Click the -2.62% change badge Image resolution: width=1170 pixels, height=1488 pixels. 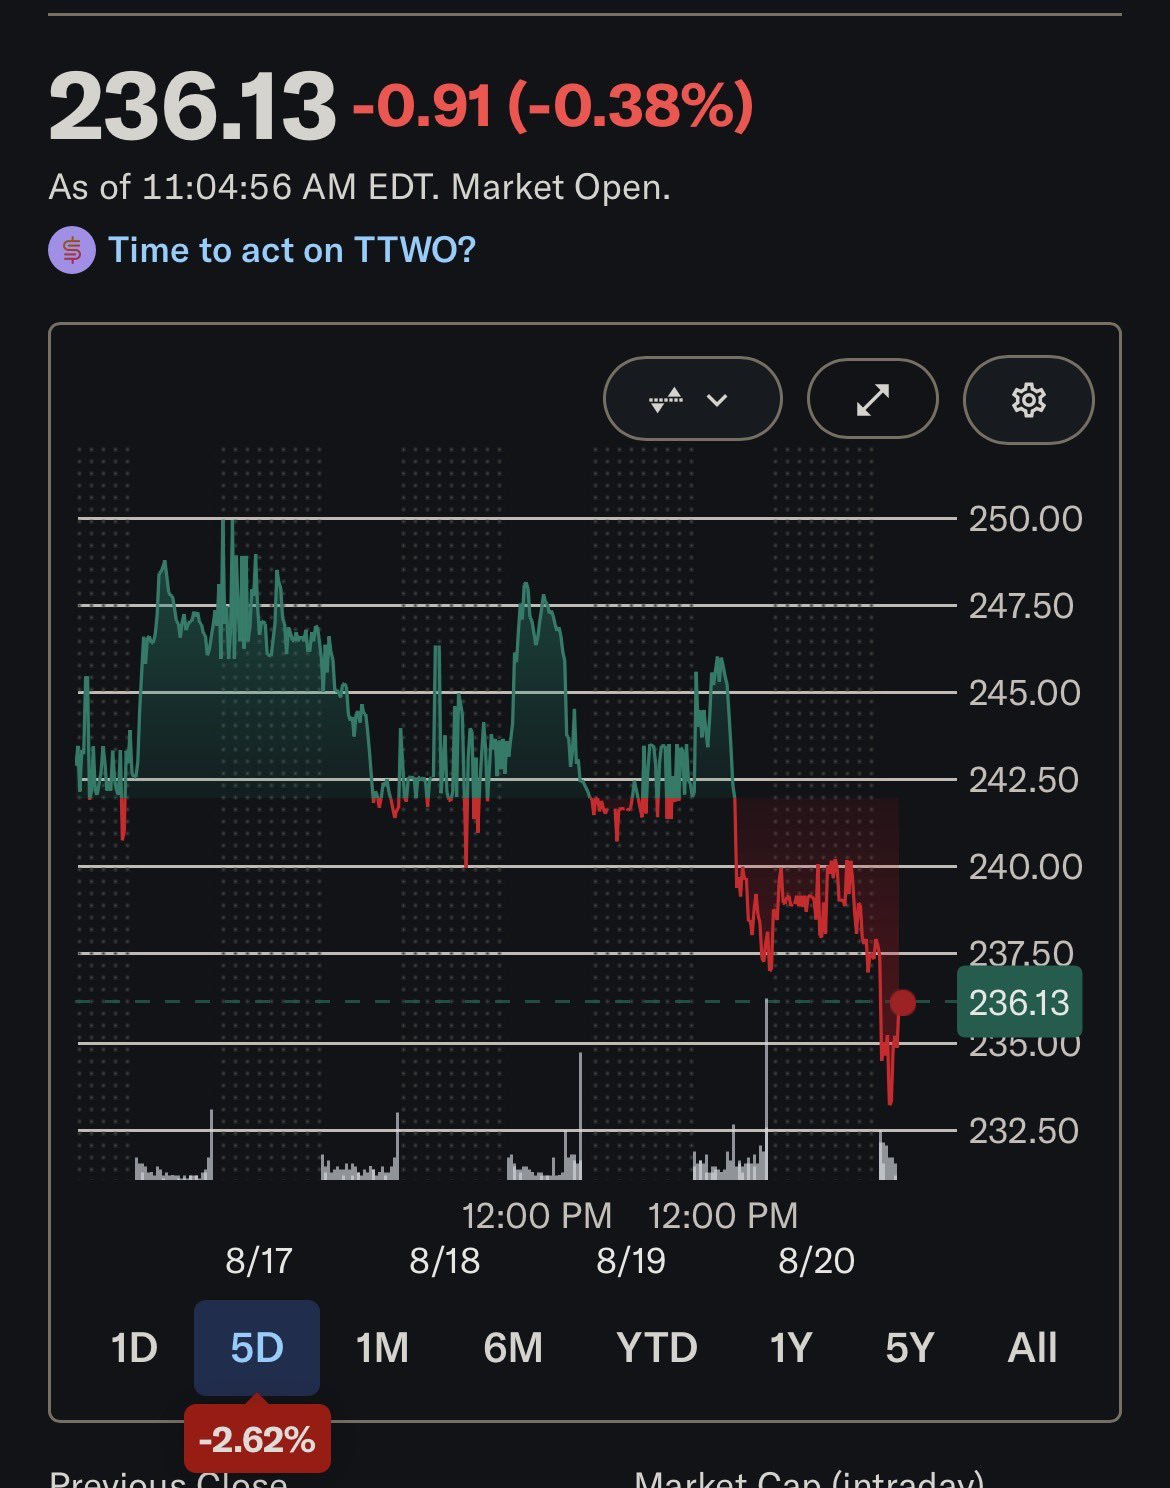coord(257,1439)
